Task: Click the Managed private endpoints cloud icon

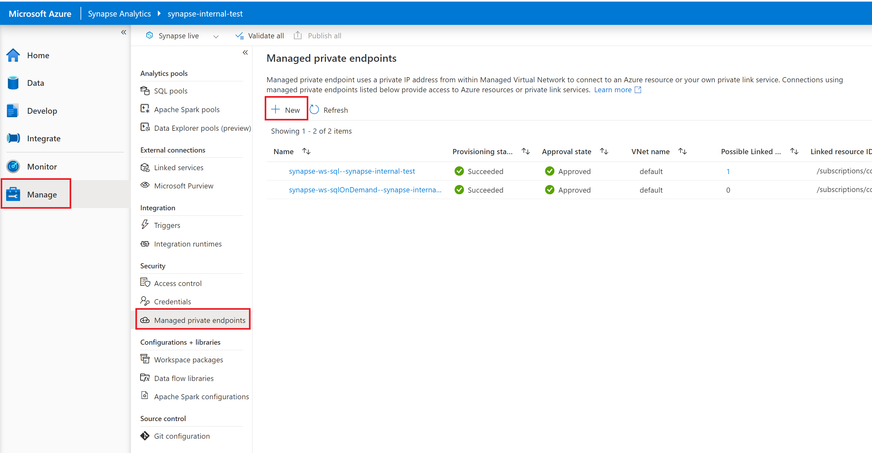Action: tap(145, 320)
